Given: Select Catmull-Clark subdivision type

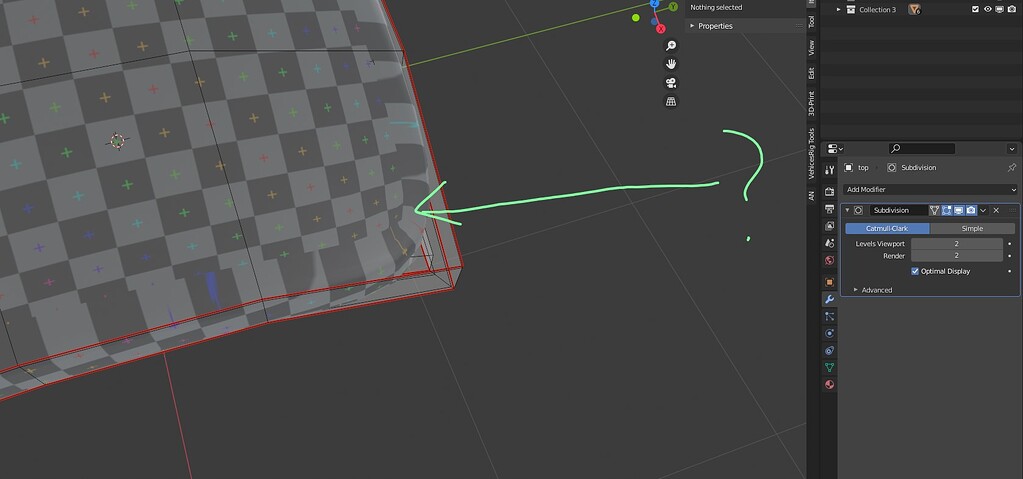Looking at the screenshot, I should 887,228.
